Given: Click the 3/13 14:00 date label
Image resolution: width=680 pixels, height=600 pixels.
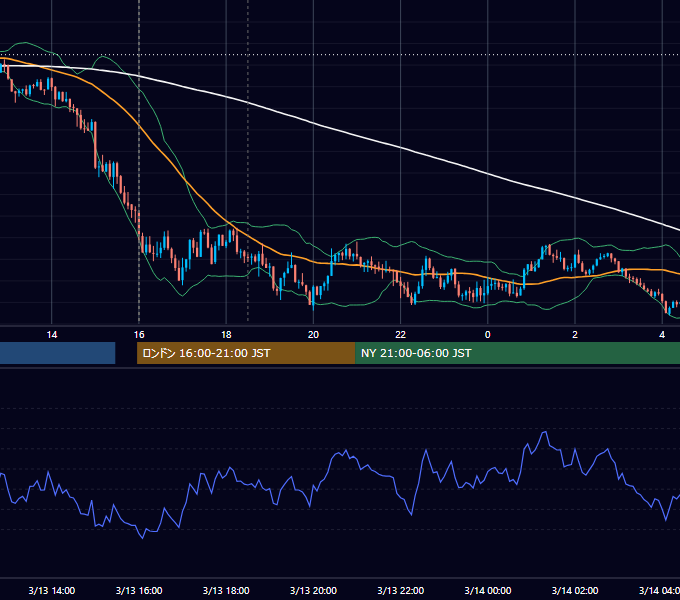Looking at the screenshot, I should (52, 590).
